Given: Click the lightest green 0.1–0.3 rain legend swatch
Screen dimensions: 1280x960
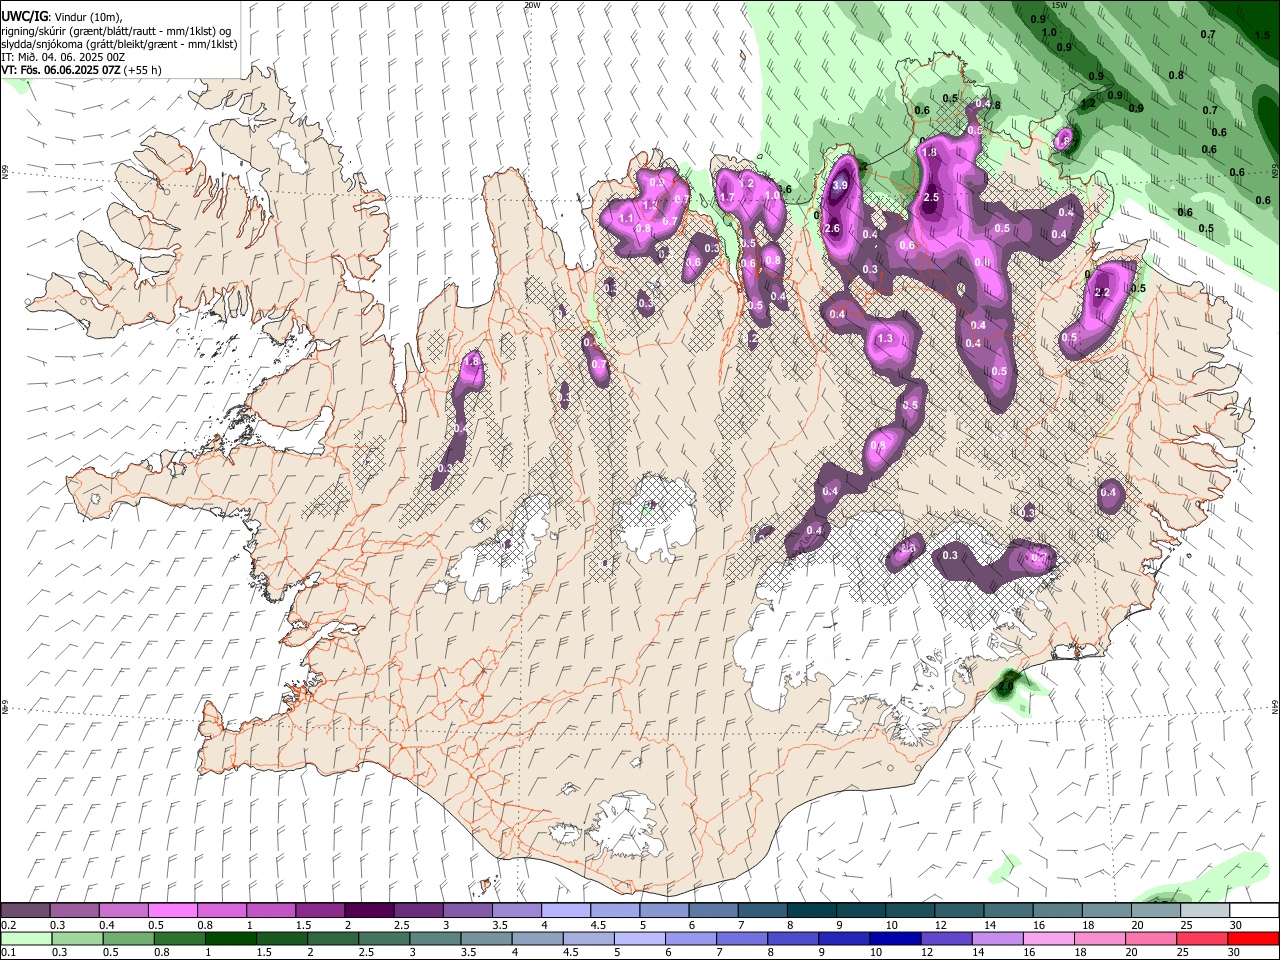Looking at the screenshot, I should (x=25, y=939).
